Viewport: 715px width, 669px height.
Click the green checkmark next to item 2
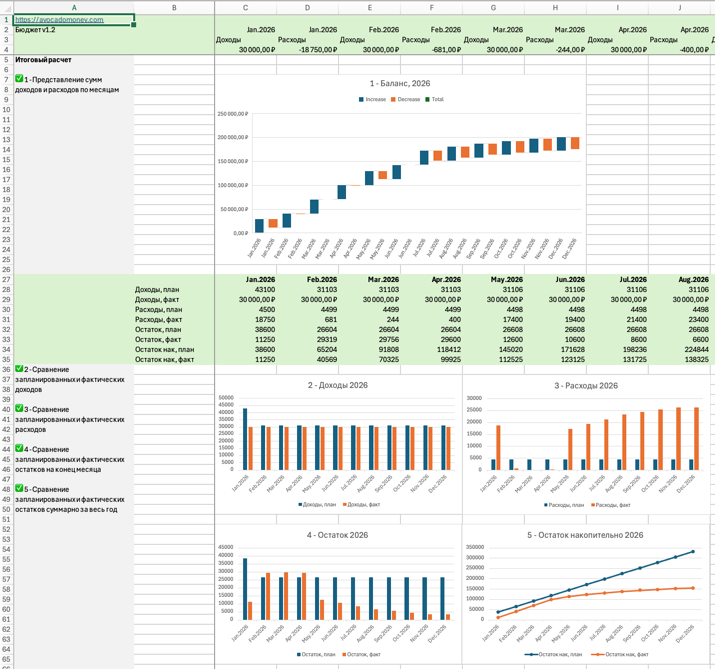pos(19,369)
